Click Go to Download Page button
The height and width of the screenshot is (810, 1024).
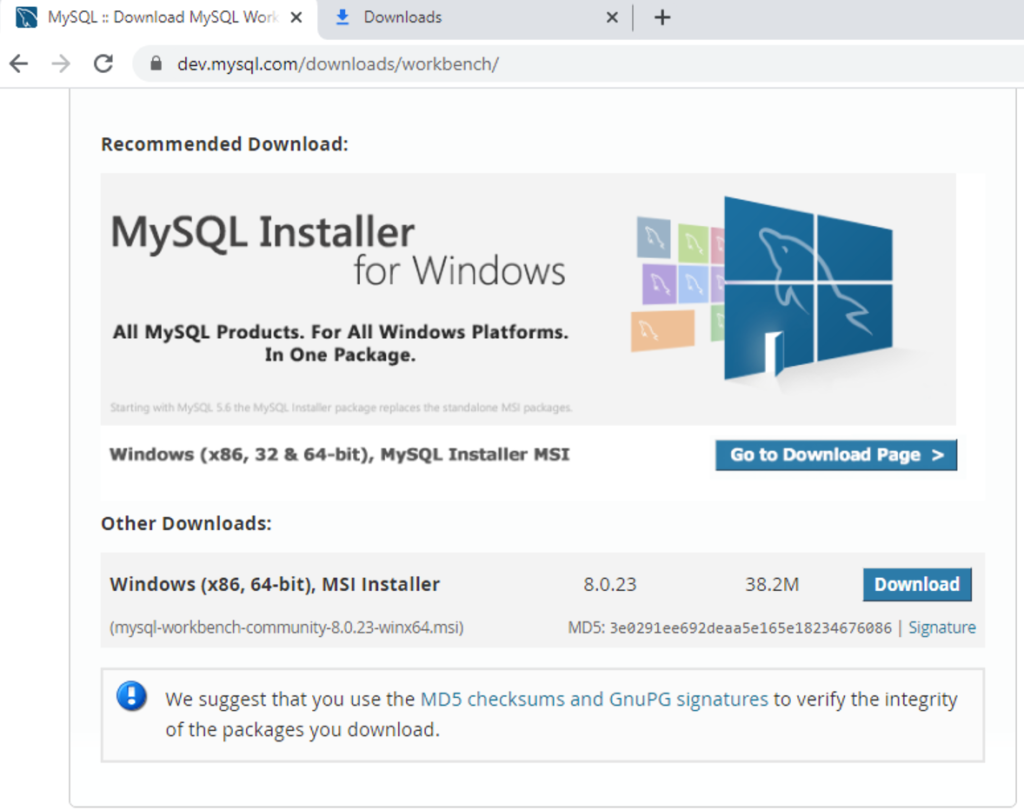pos(836,455)
